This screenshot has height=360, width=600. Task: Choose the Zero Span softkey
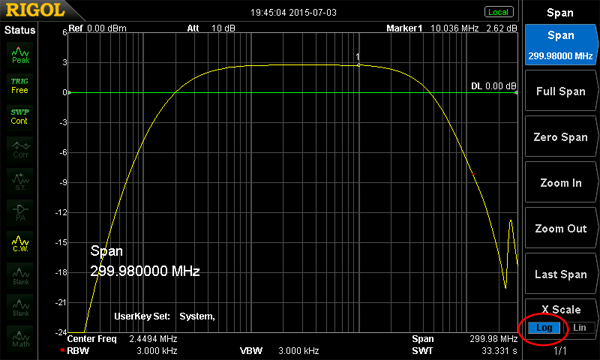561,137
